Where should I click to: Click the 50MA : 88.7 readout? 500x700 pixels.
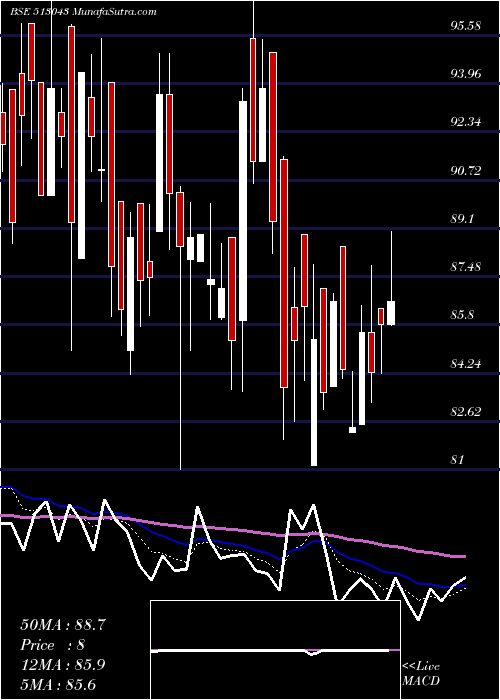[x=63, y=625]
